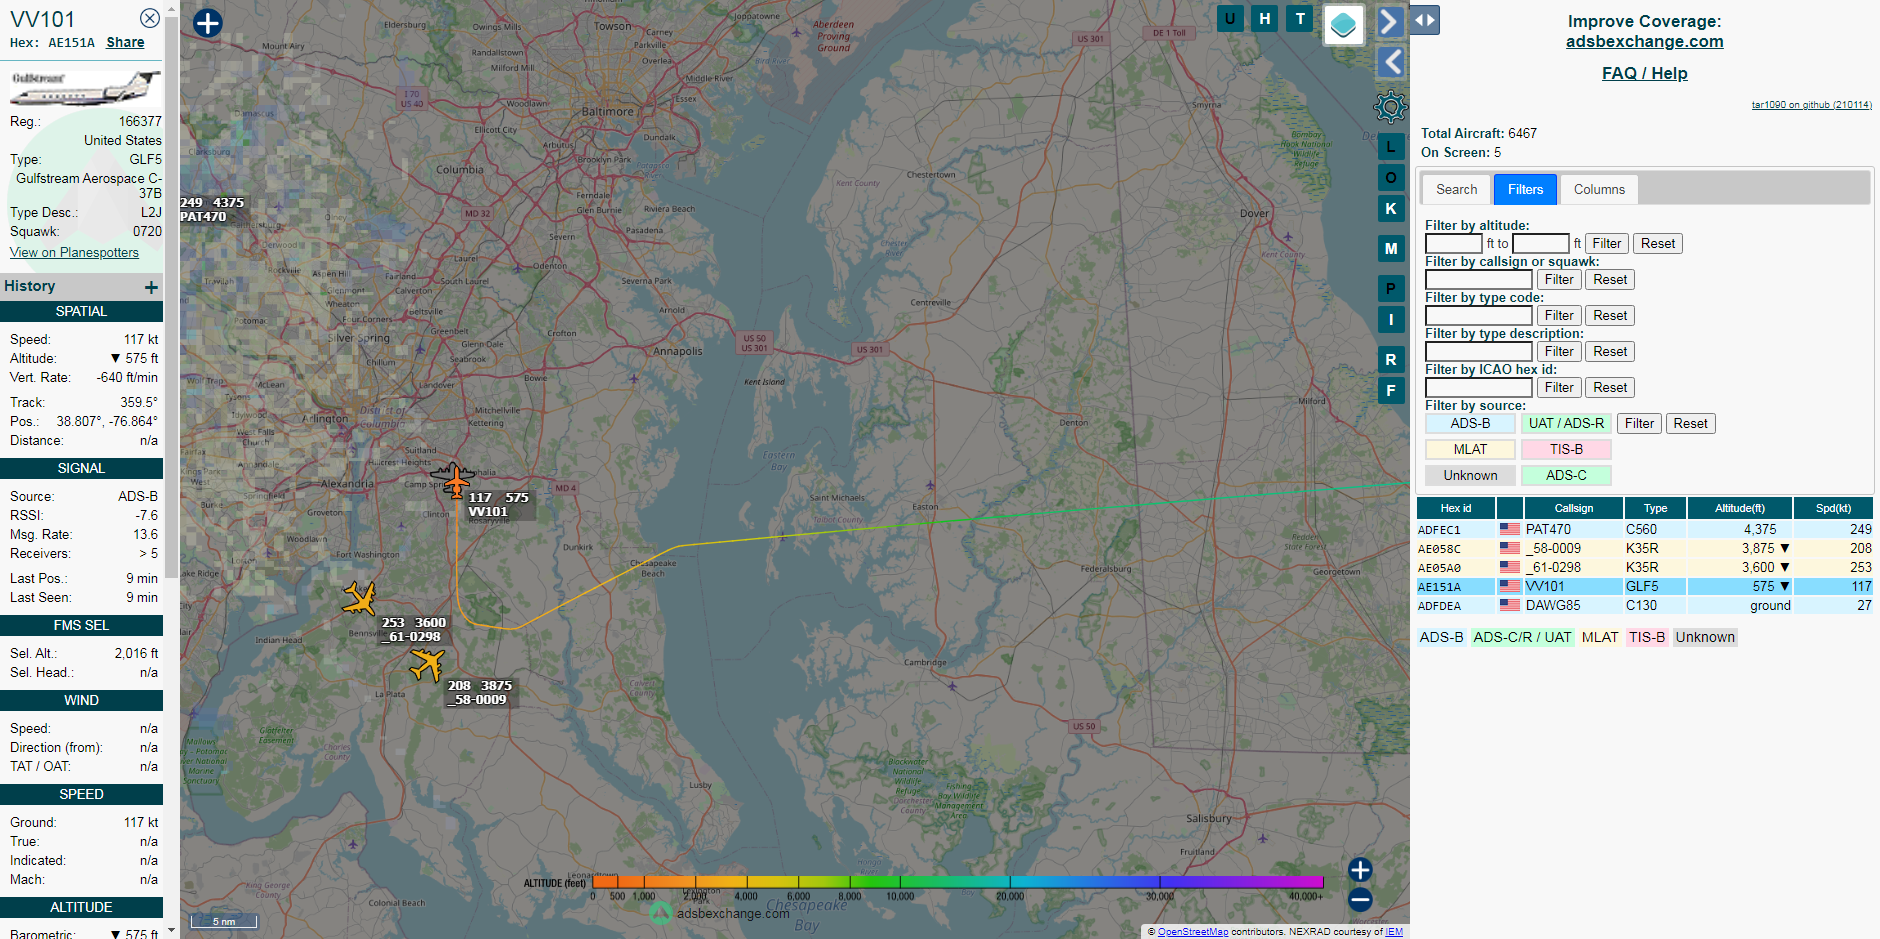The image size is (1880, 939).
Task: Toggle the T map button
Action: point(1300,18)
